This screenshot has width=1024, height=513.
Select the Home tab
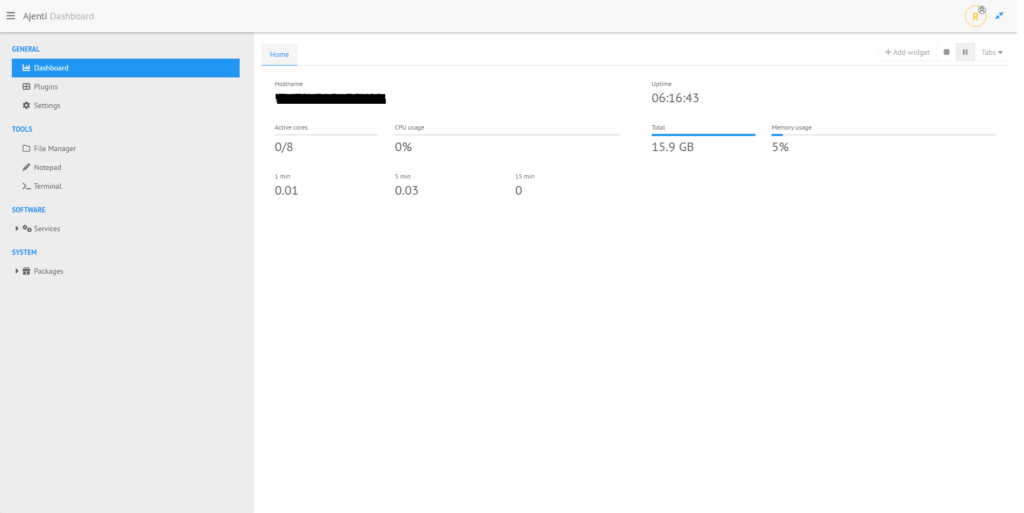pyautogui.click(x=280, y=55)
